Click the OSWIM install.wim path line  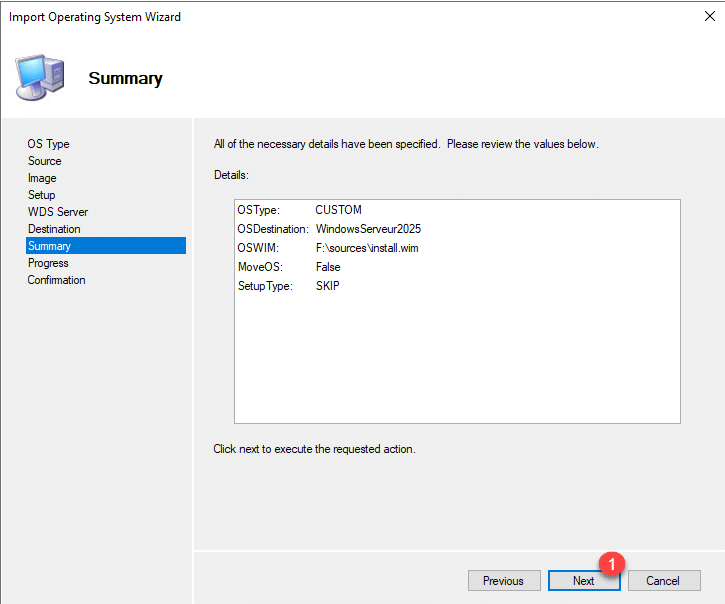tap(328, 248)
